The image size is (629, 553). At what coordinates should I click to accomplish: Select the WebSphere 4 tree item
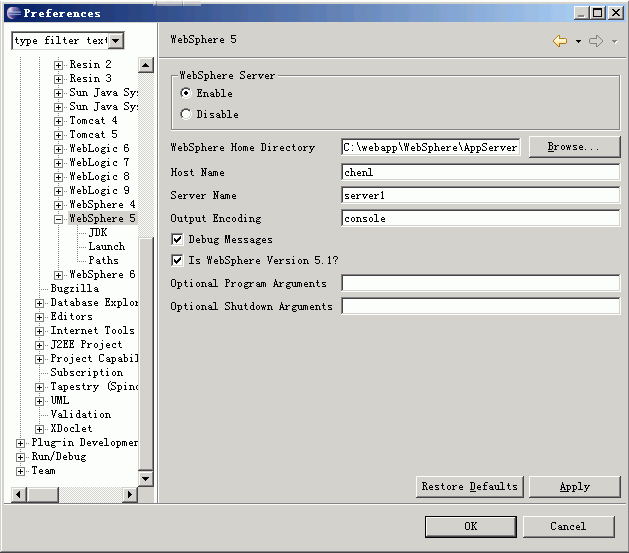click(x=102, y=205)
